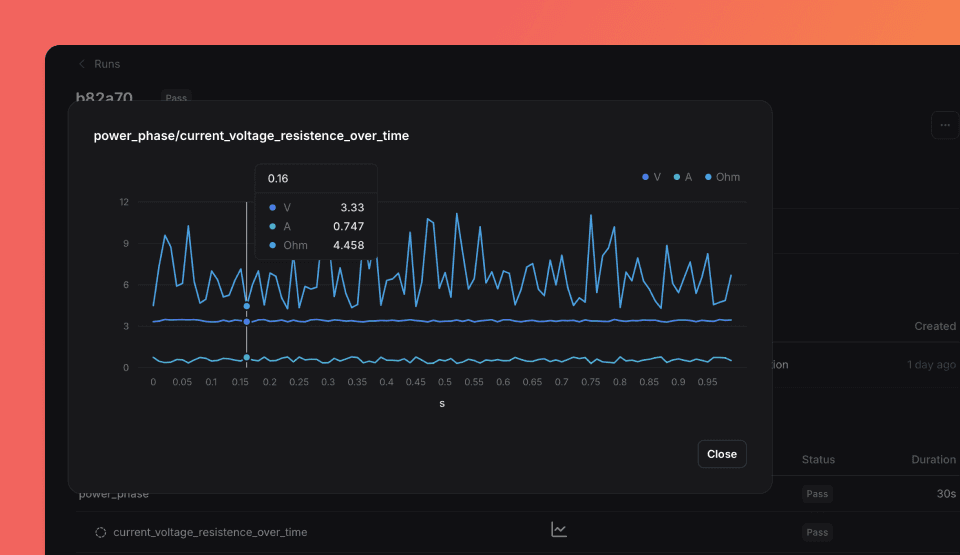Screen dimensions: 960x555
Task: Close the chart dialog with Close button
Action: [721, 454]
